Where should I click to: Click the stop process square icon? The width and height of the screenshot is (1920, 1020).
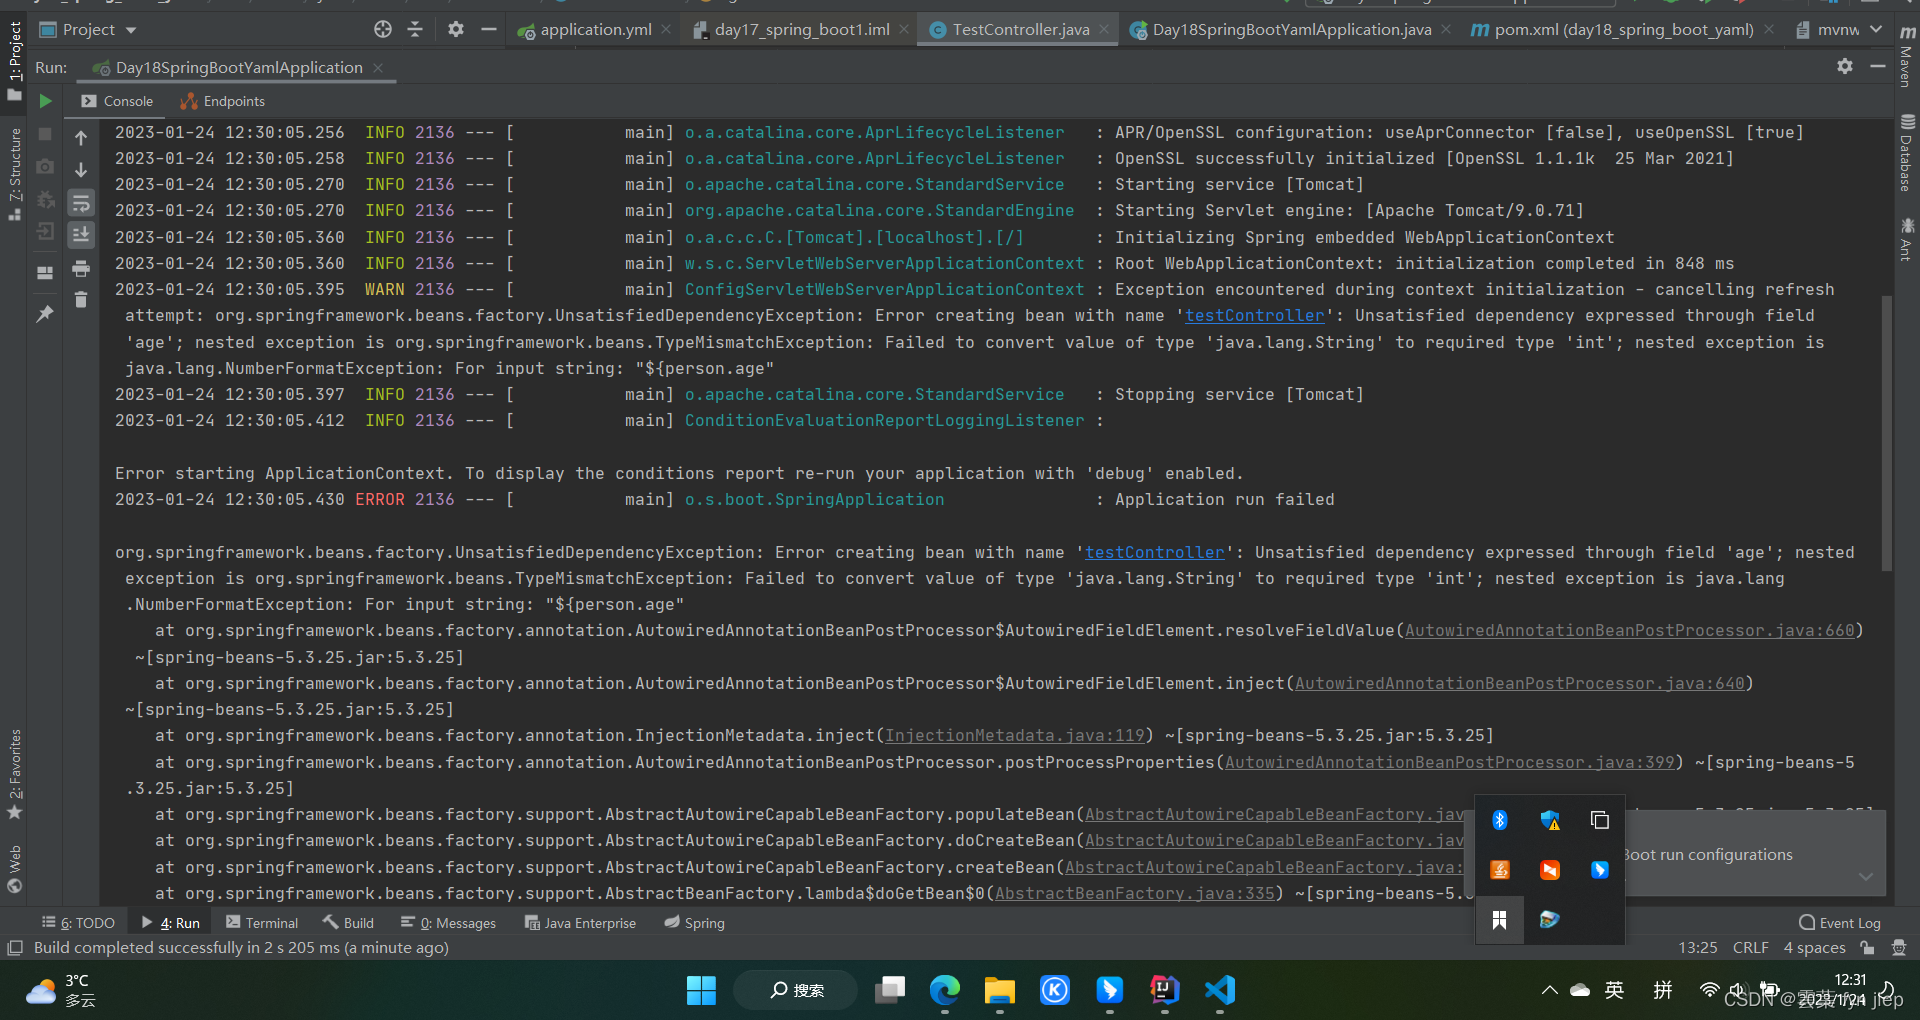click(45, 134)
